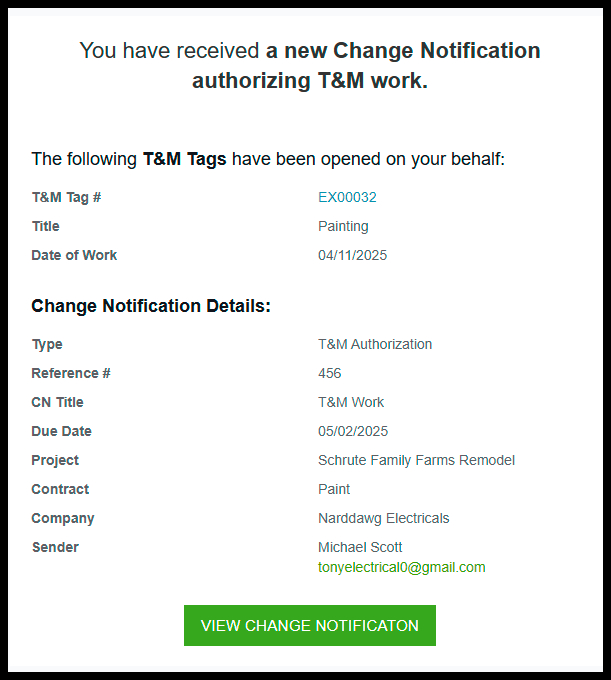Click the T&M Authorization type value
Image resolution: width=611 pixels, height=680 pixels.
click(x=375, y=344)
